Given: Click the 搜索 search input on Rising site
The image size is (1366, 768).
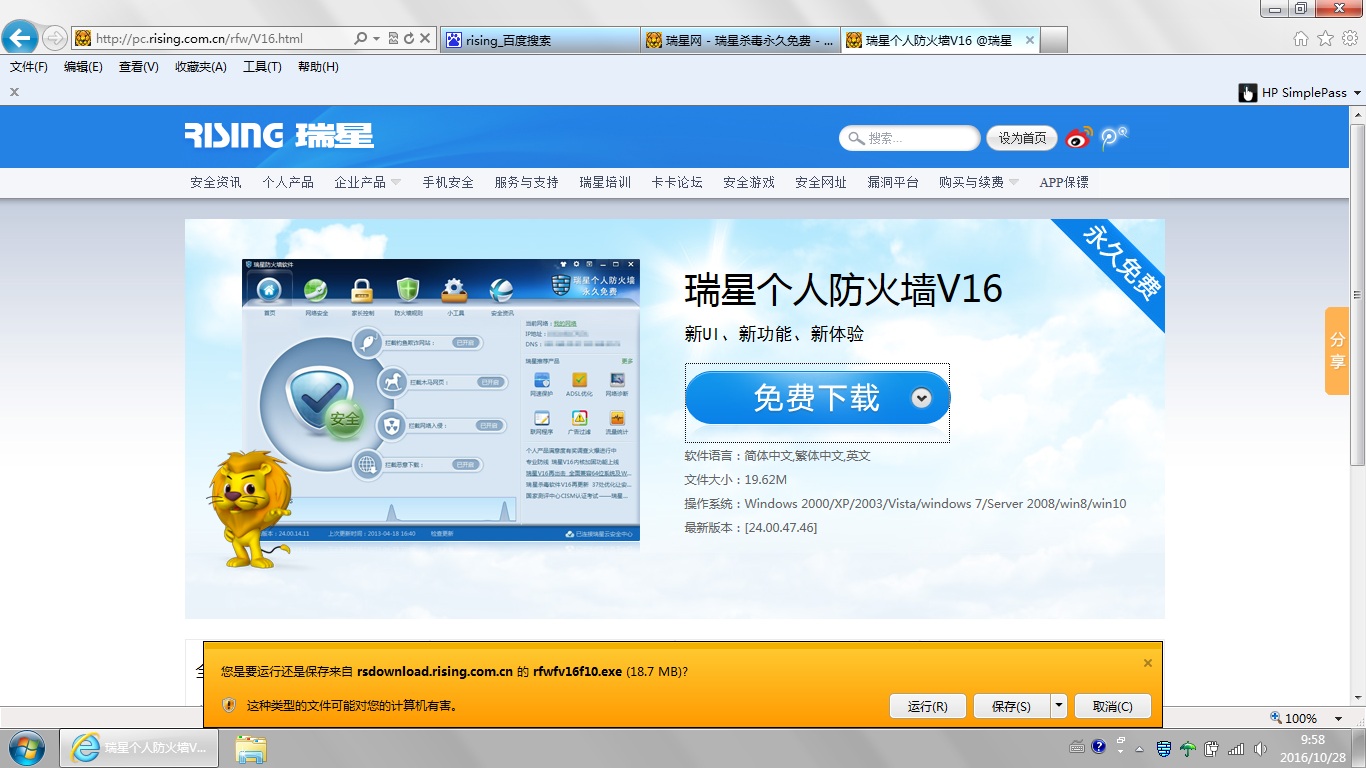Looking at the screenshot, I should (x=910, y=138).
